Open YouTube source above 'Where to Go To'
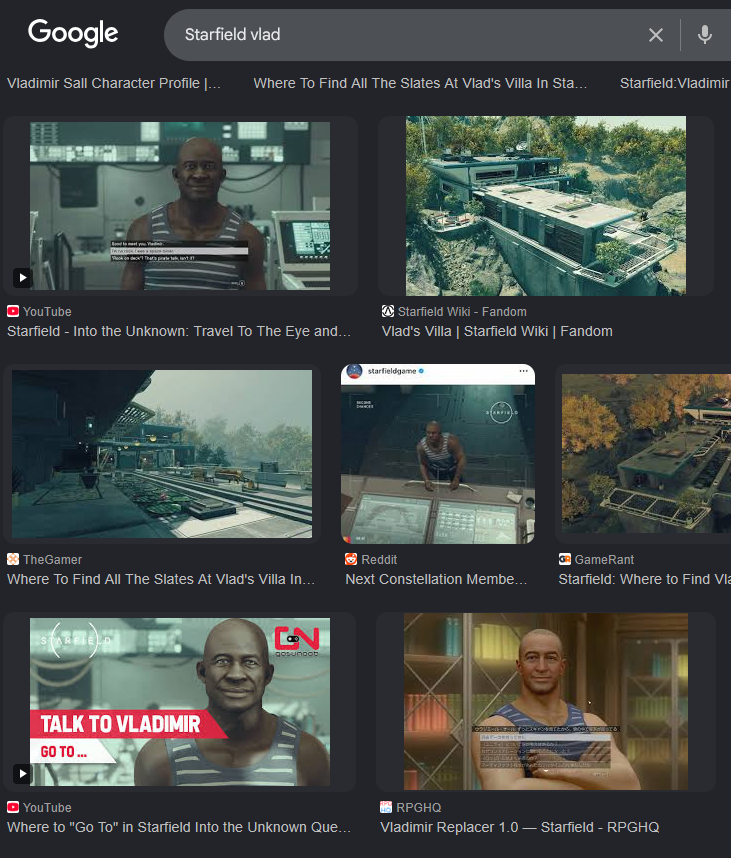The image size is (731, 858). pos(47,807)
